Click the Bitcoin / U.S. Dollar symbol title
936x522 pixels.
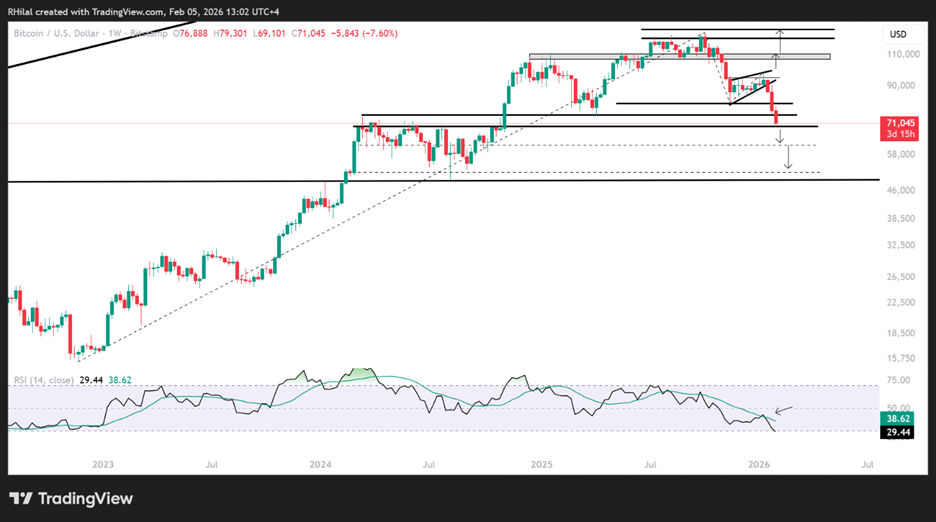56,33
